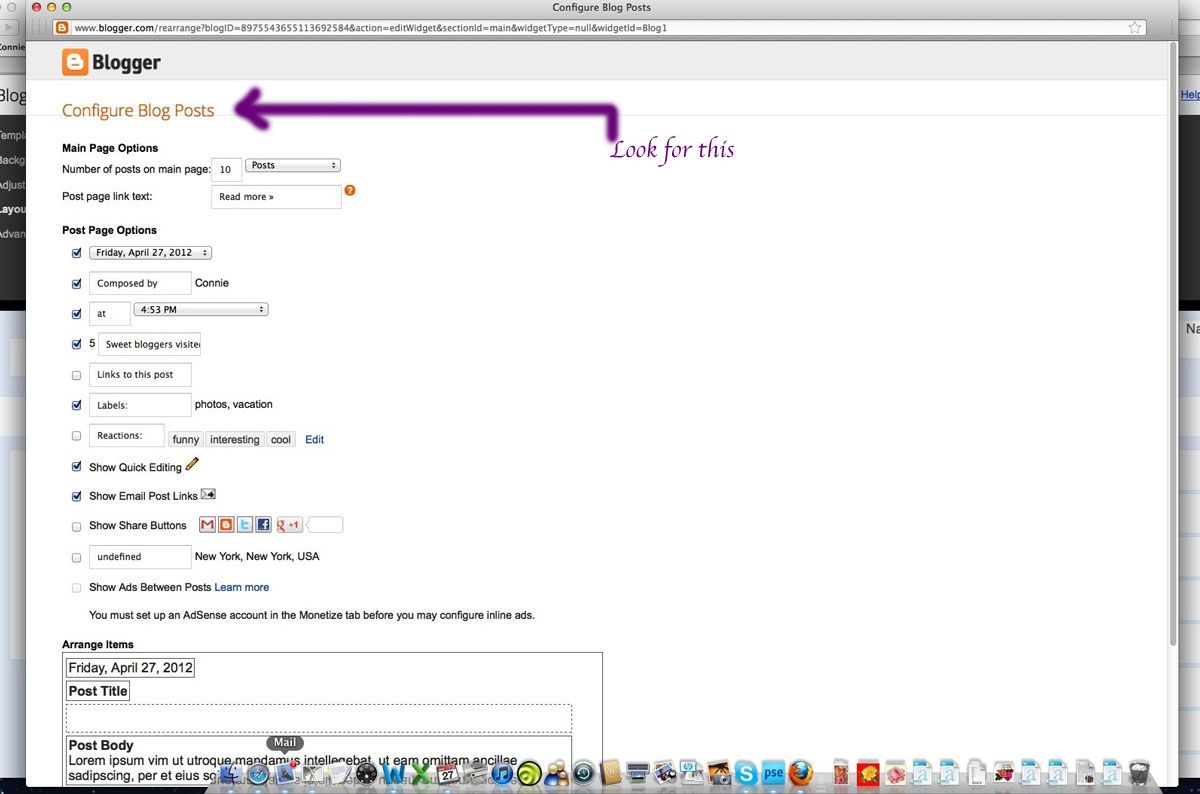The height and width of the screenshot is (794, 1200).
Task: Open iCal calendar from the Dock
Action: (448, 773)
